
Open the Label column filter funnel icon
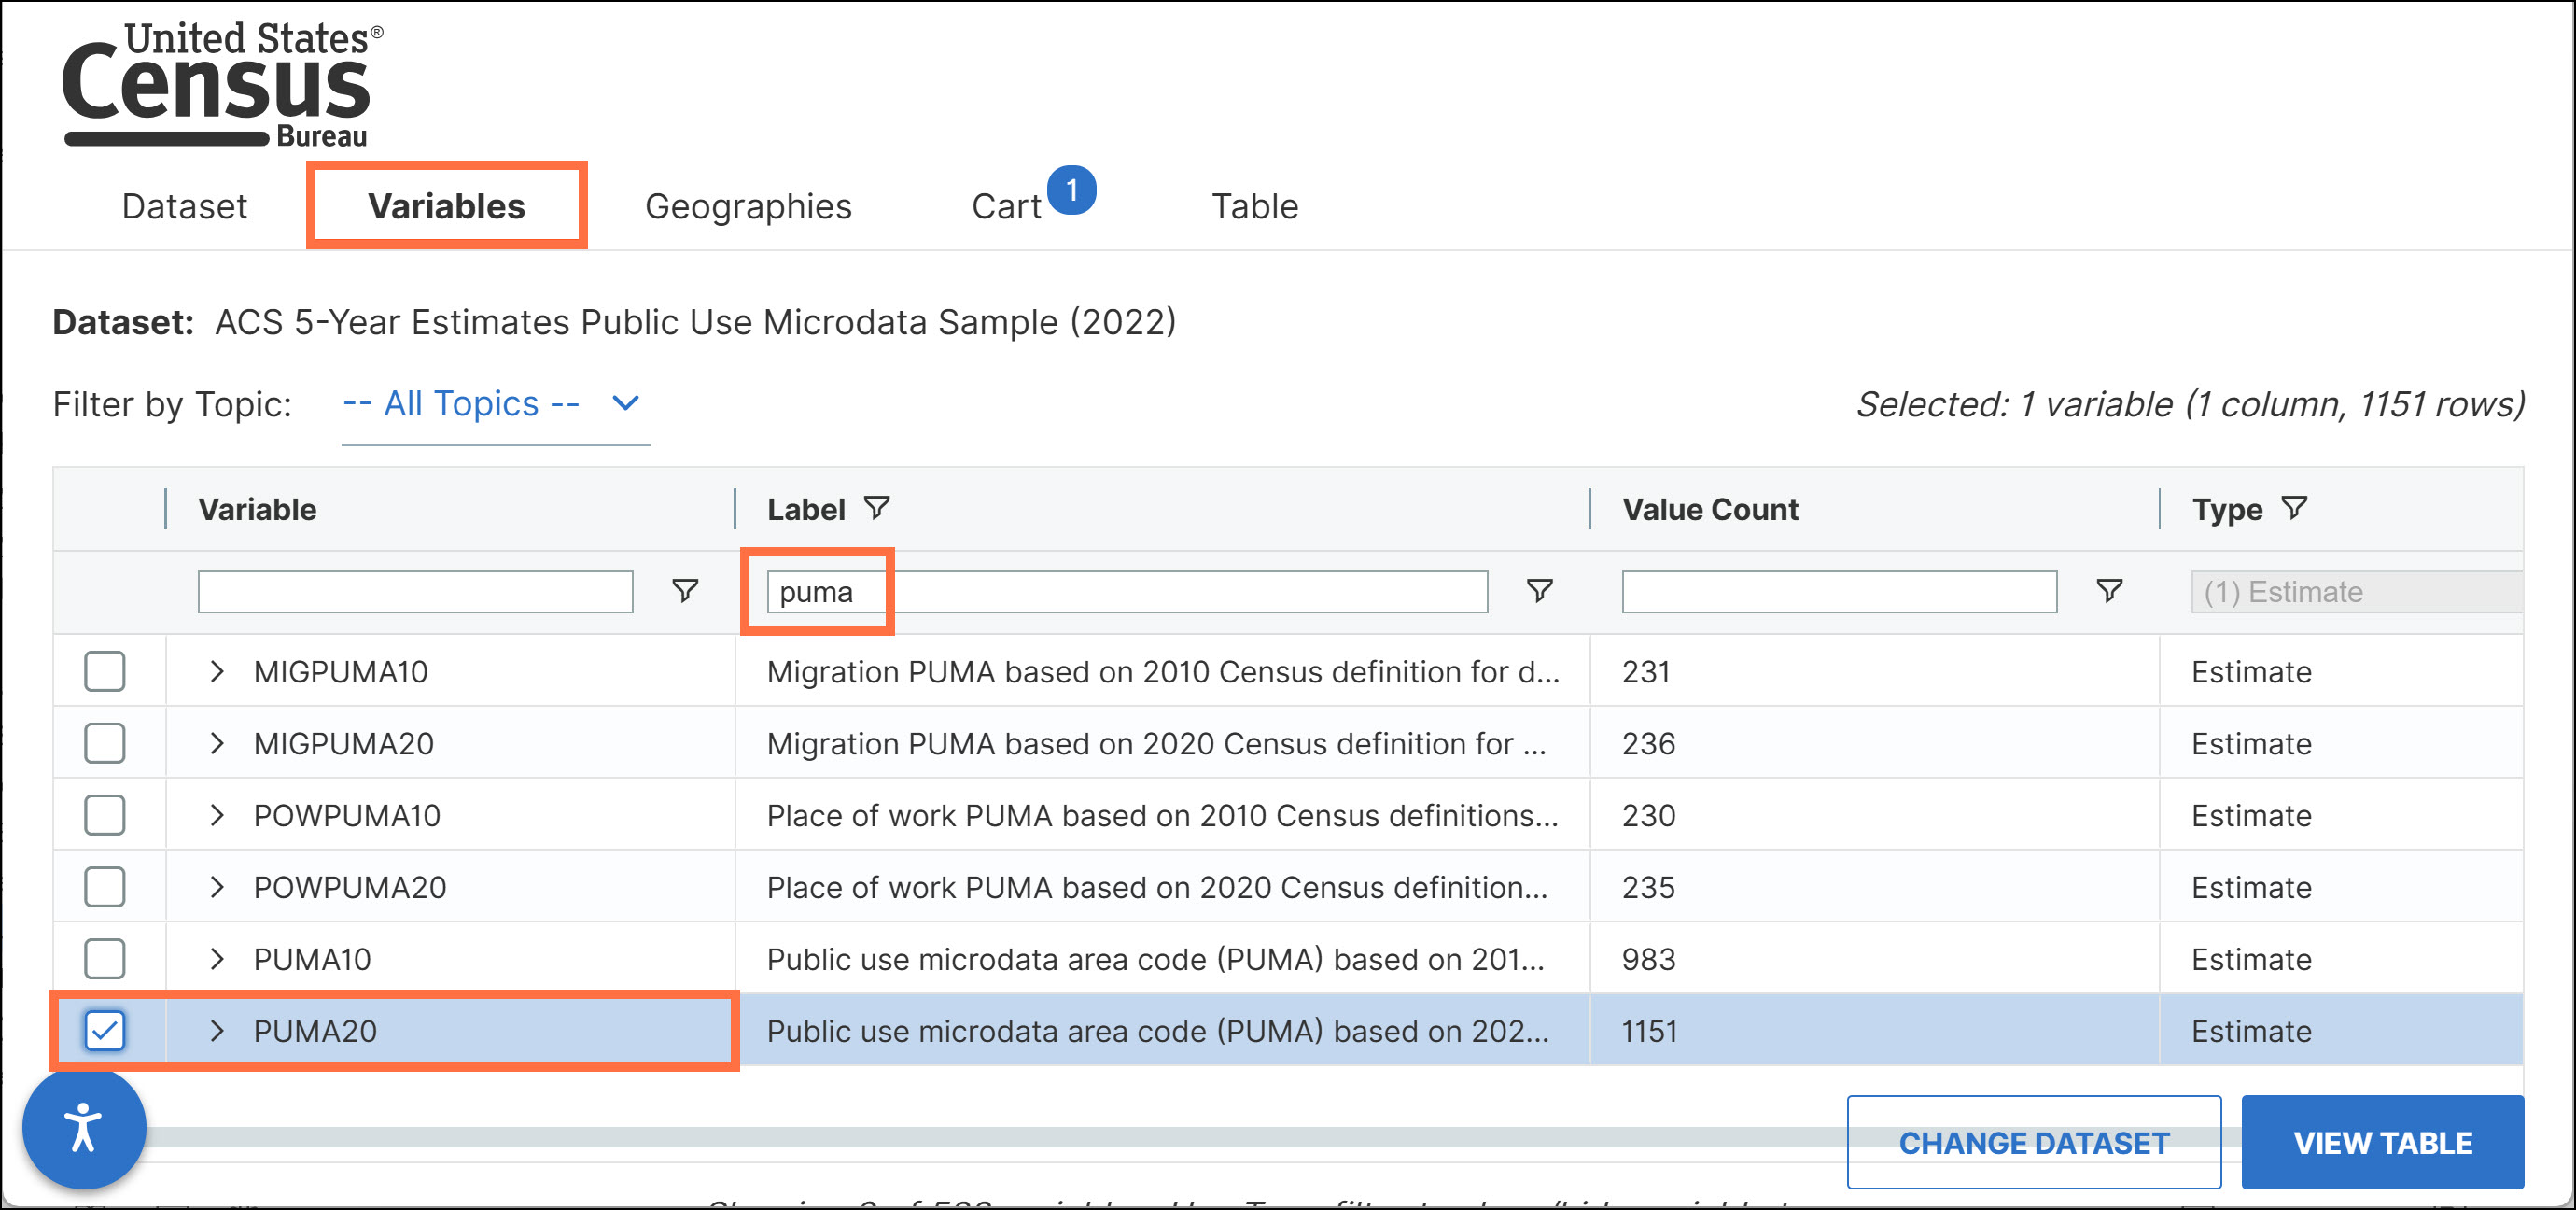pos(877,508)
